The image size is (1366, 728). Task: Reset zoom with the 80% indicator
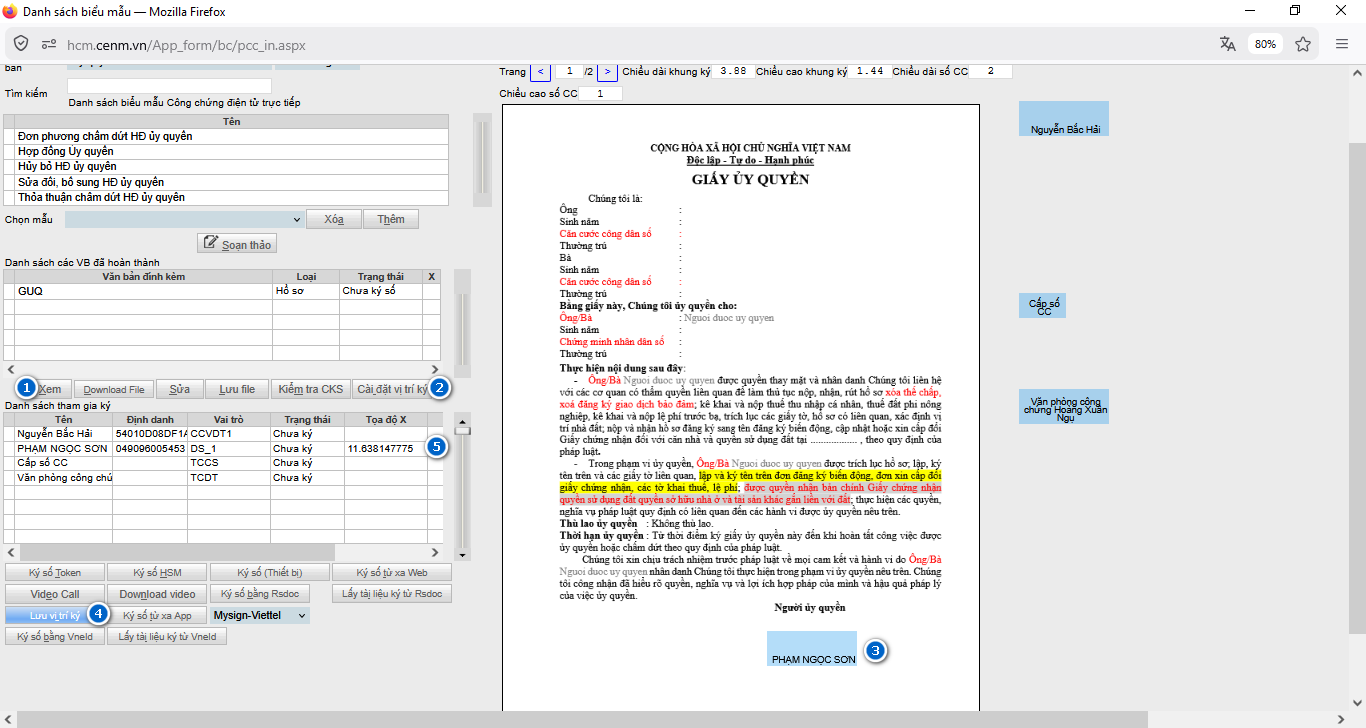tap(1265, 44)
